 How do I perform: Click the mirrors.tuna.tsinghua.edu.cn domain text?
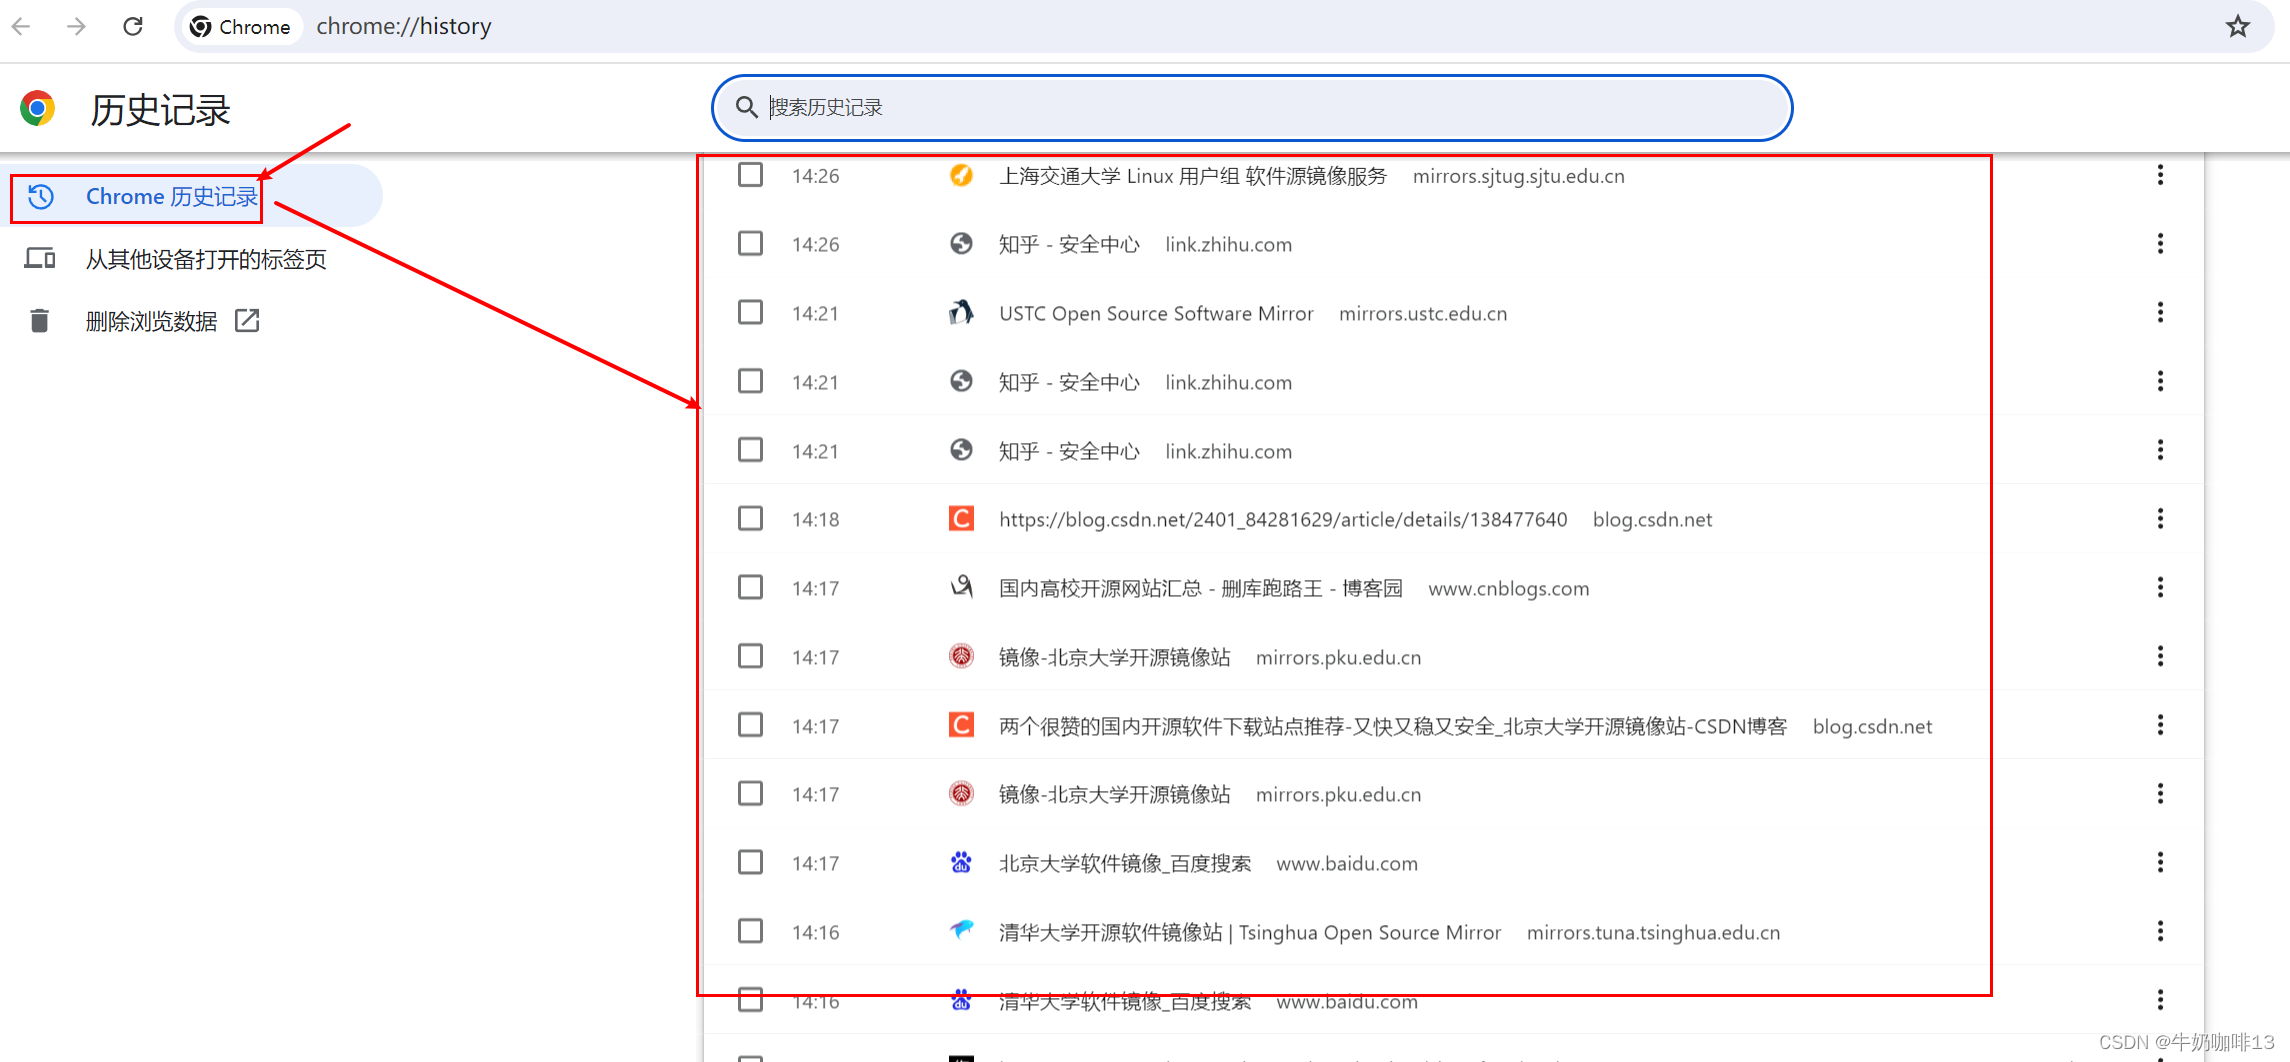(x=1653, y=933)
